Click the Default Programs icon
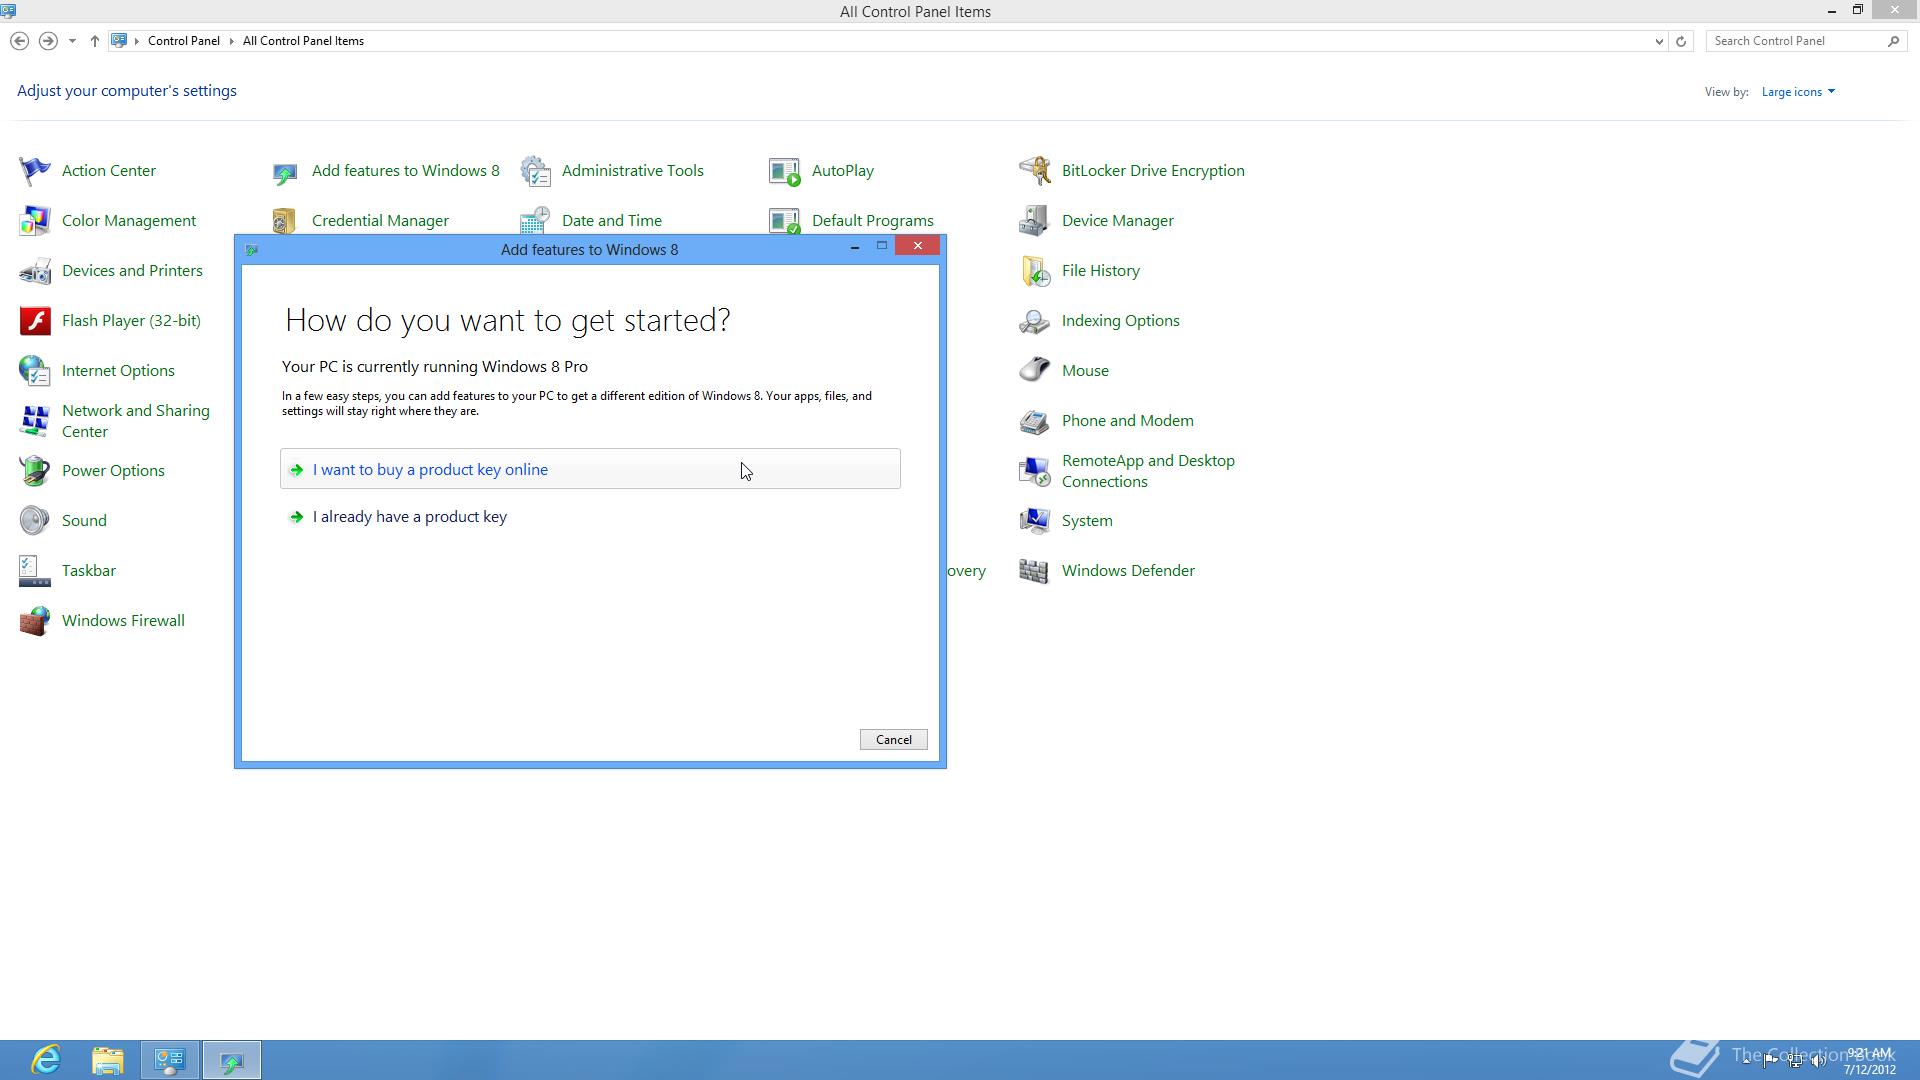The width and height of the screenshot is (1920, 1080). [x=785, y=220]
